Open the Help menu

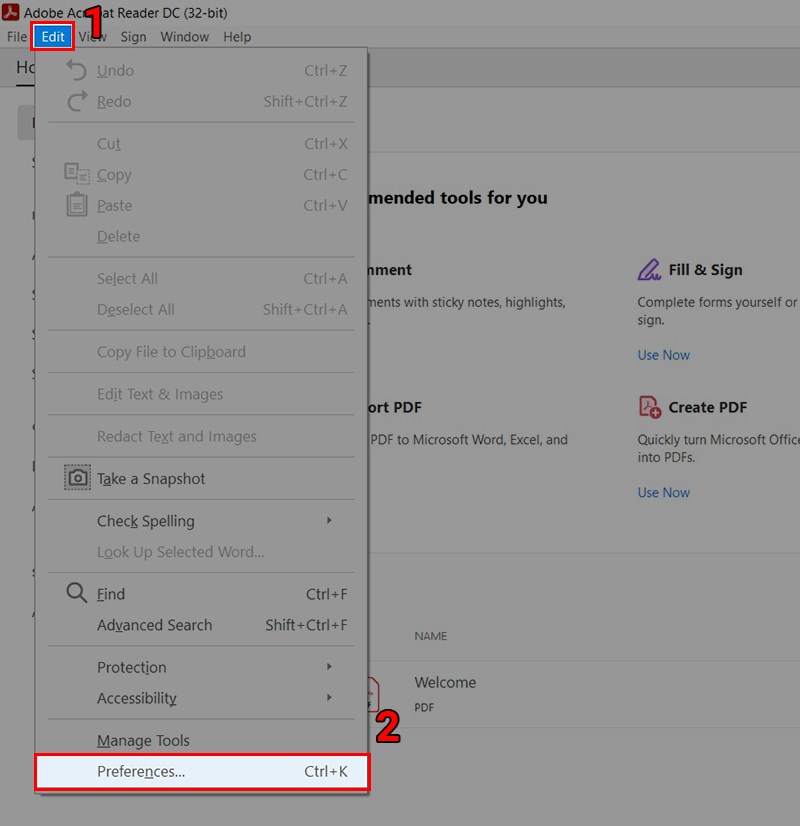point(237,37)
